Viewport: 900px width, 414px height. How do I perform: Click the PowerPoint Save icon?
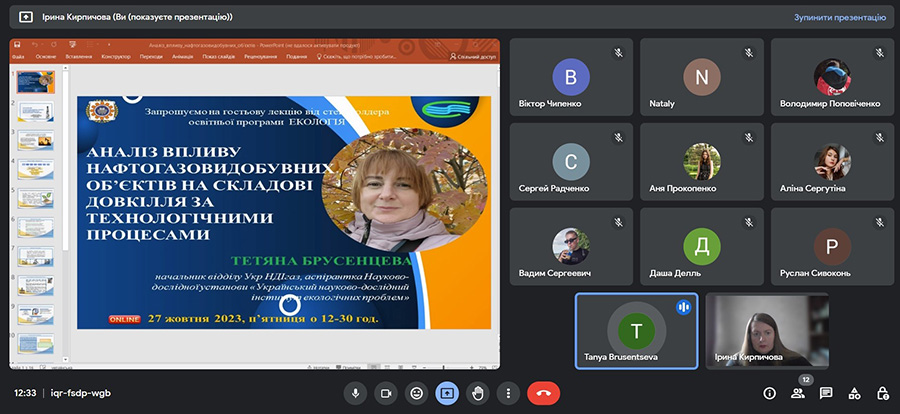coord(17,44)
